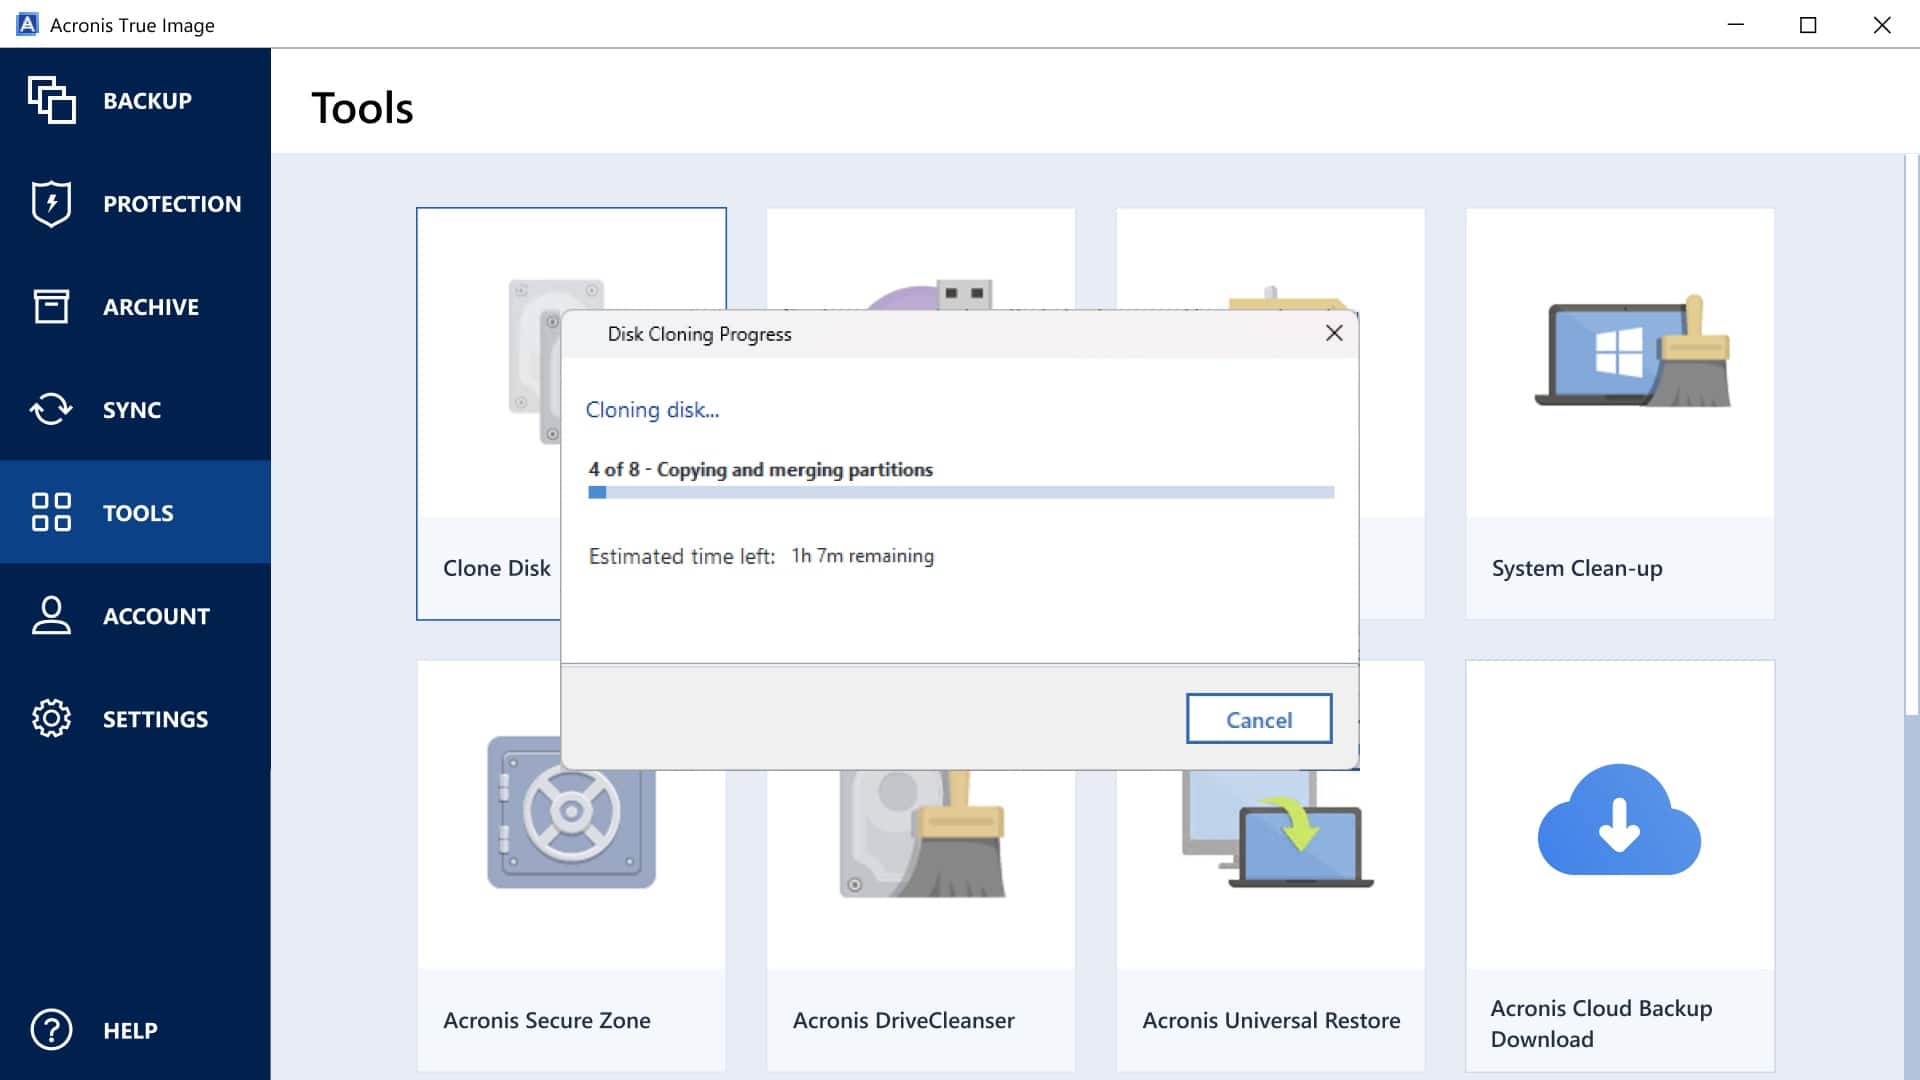The height and width of the screenshot is (1080, 1920).
Task: Click the estimated time remaining text
Action: coord(761,555)
